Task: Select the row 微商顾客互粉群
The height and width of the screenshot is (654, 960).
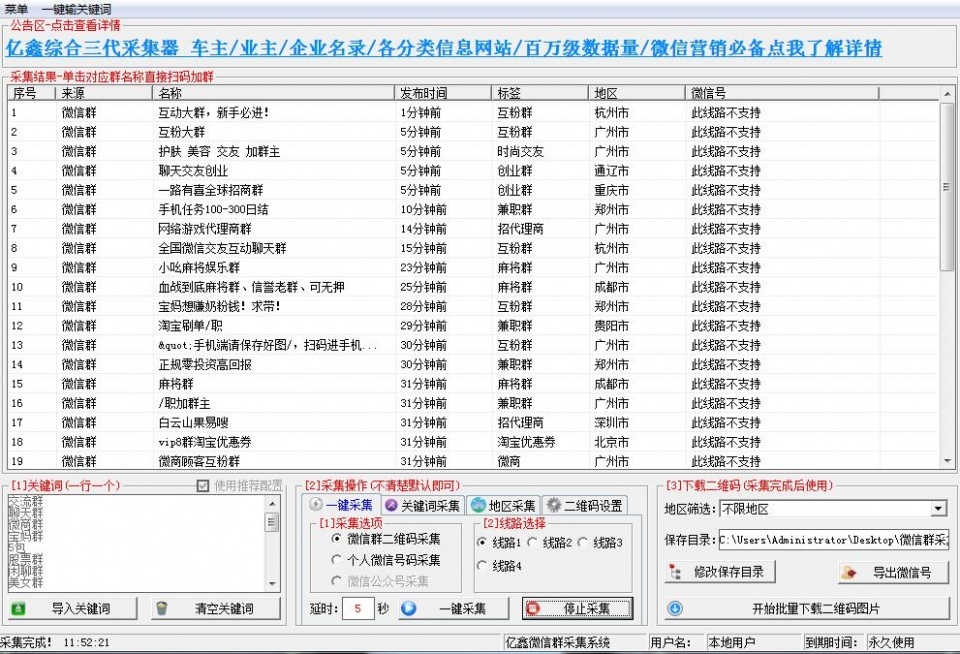Action: [x=473, y=461]
